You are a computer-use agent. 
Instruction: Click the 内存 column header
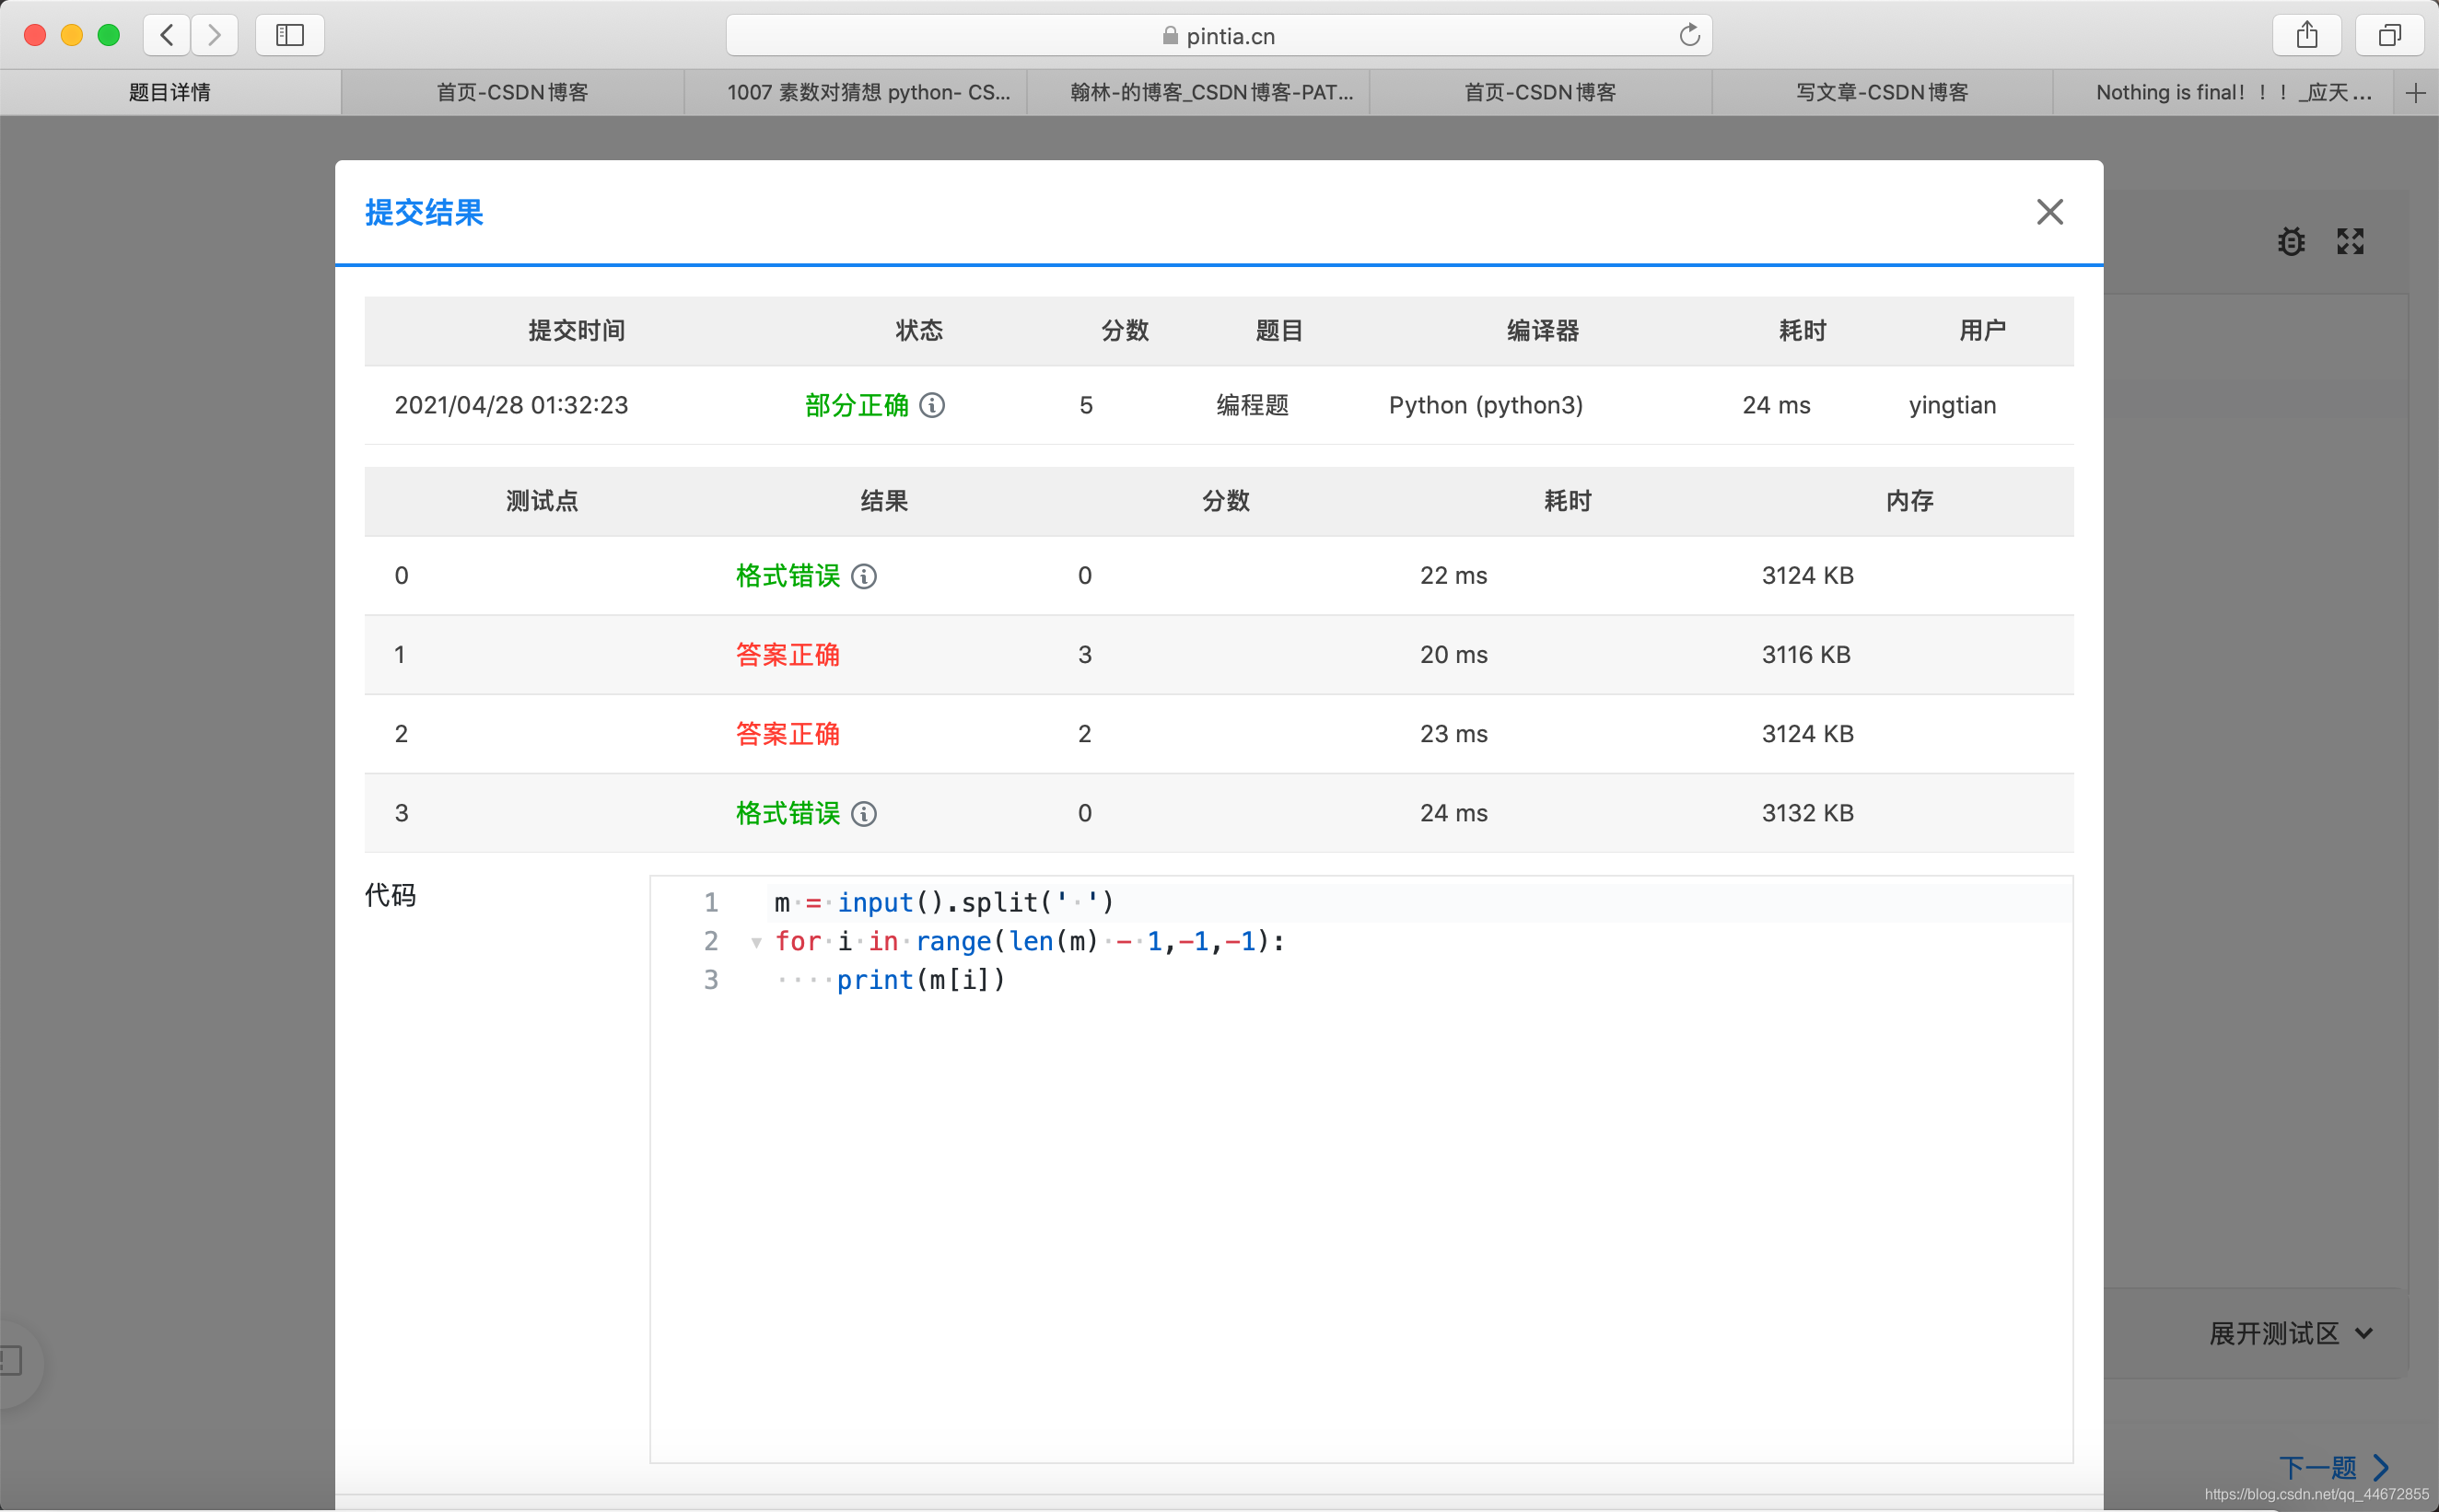point(1909,501)
